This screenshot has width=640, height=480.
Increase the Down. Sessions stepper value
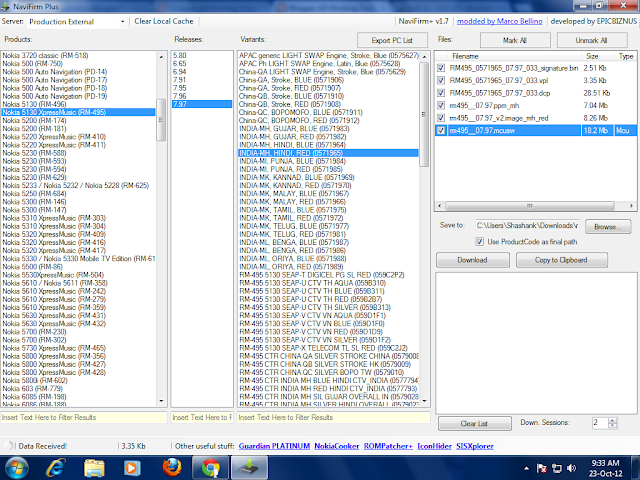pos(612,420)
